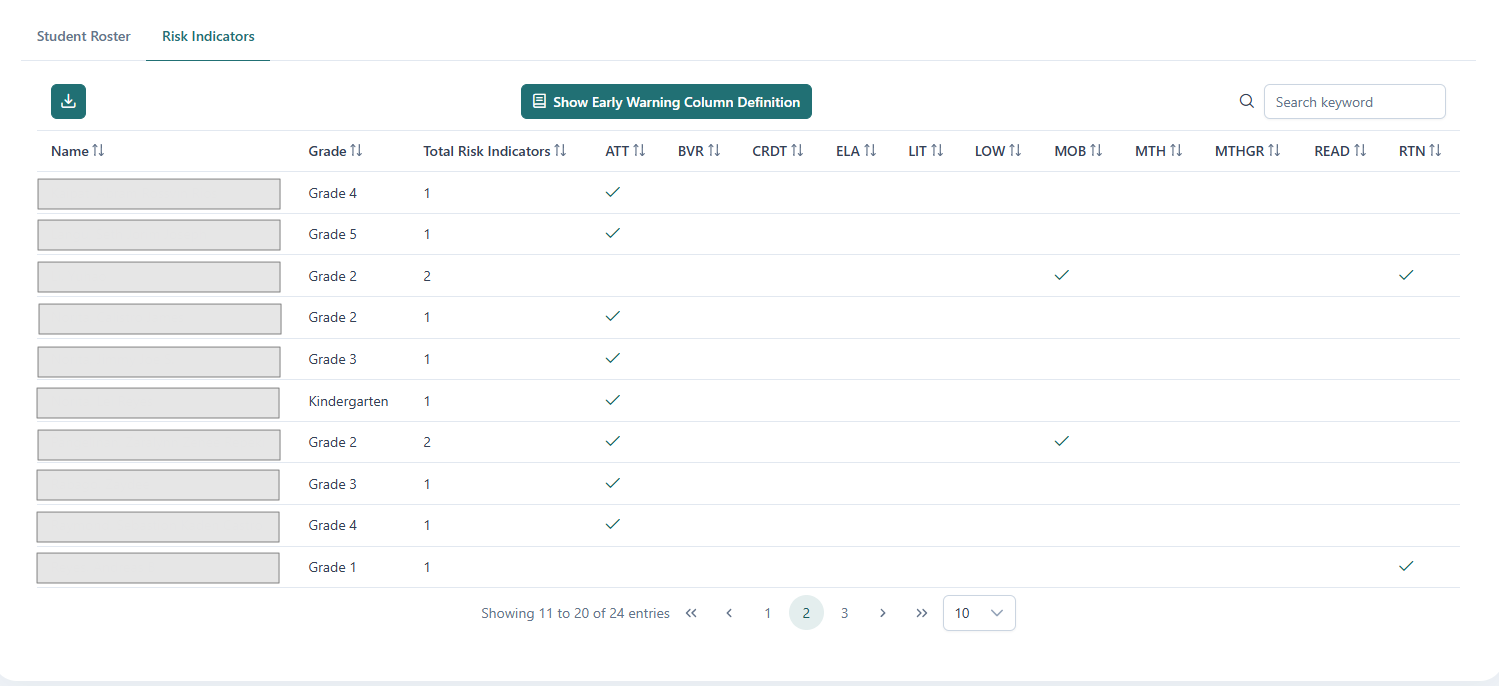This screenshot has height=686, width=1499.
Task: Go to first page of results
Action: pos(691,613)
